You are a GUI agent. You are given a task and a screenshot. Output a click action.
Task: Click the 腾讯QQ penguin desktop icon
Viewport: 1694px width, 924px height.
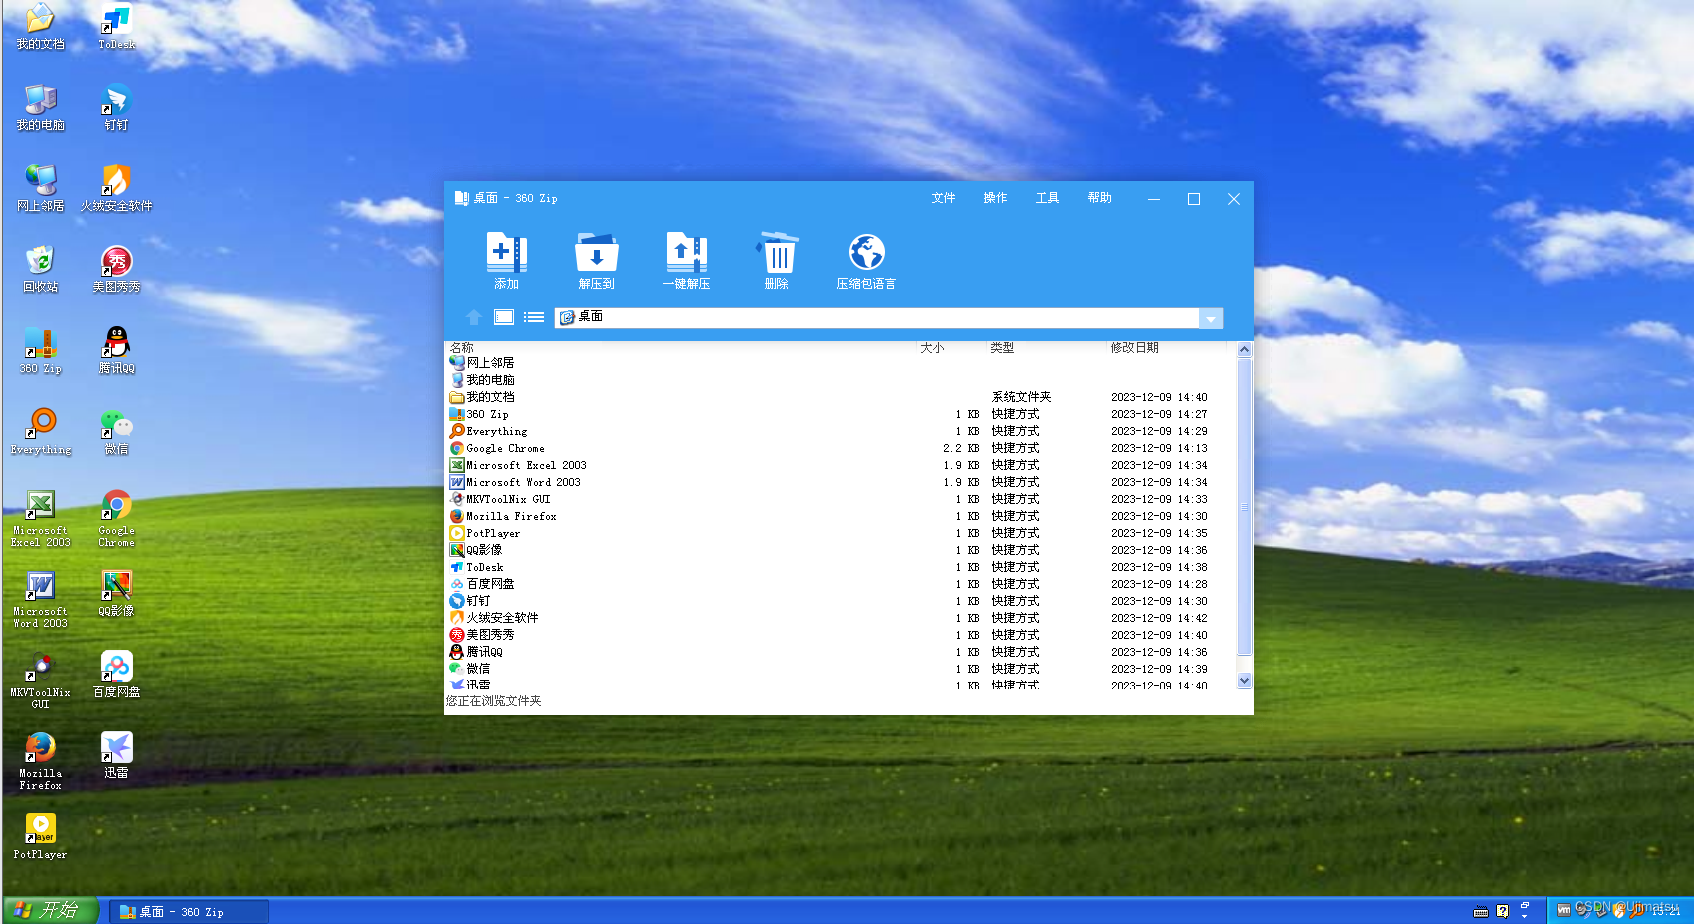117,351
